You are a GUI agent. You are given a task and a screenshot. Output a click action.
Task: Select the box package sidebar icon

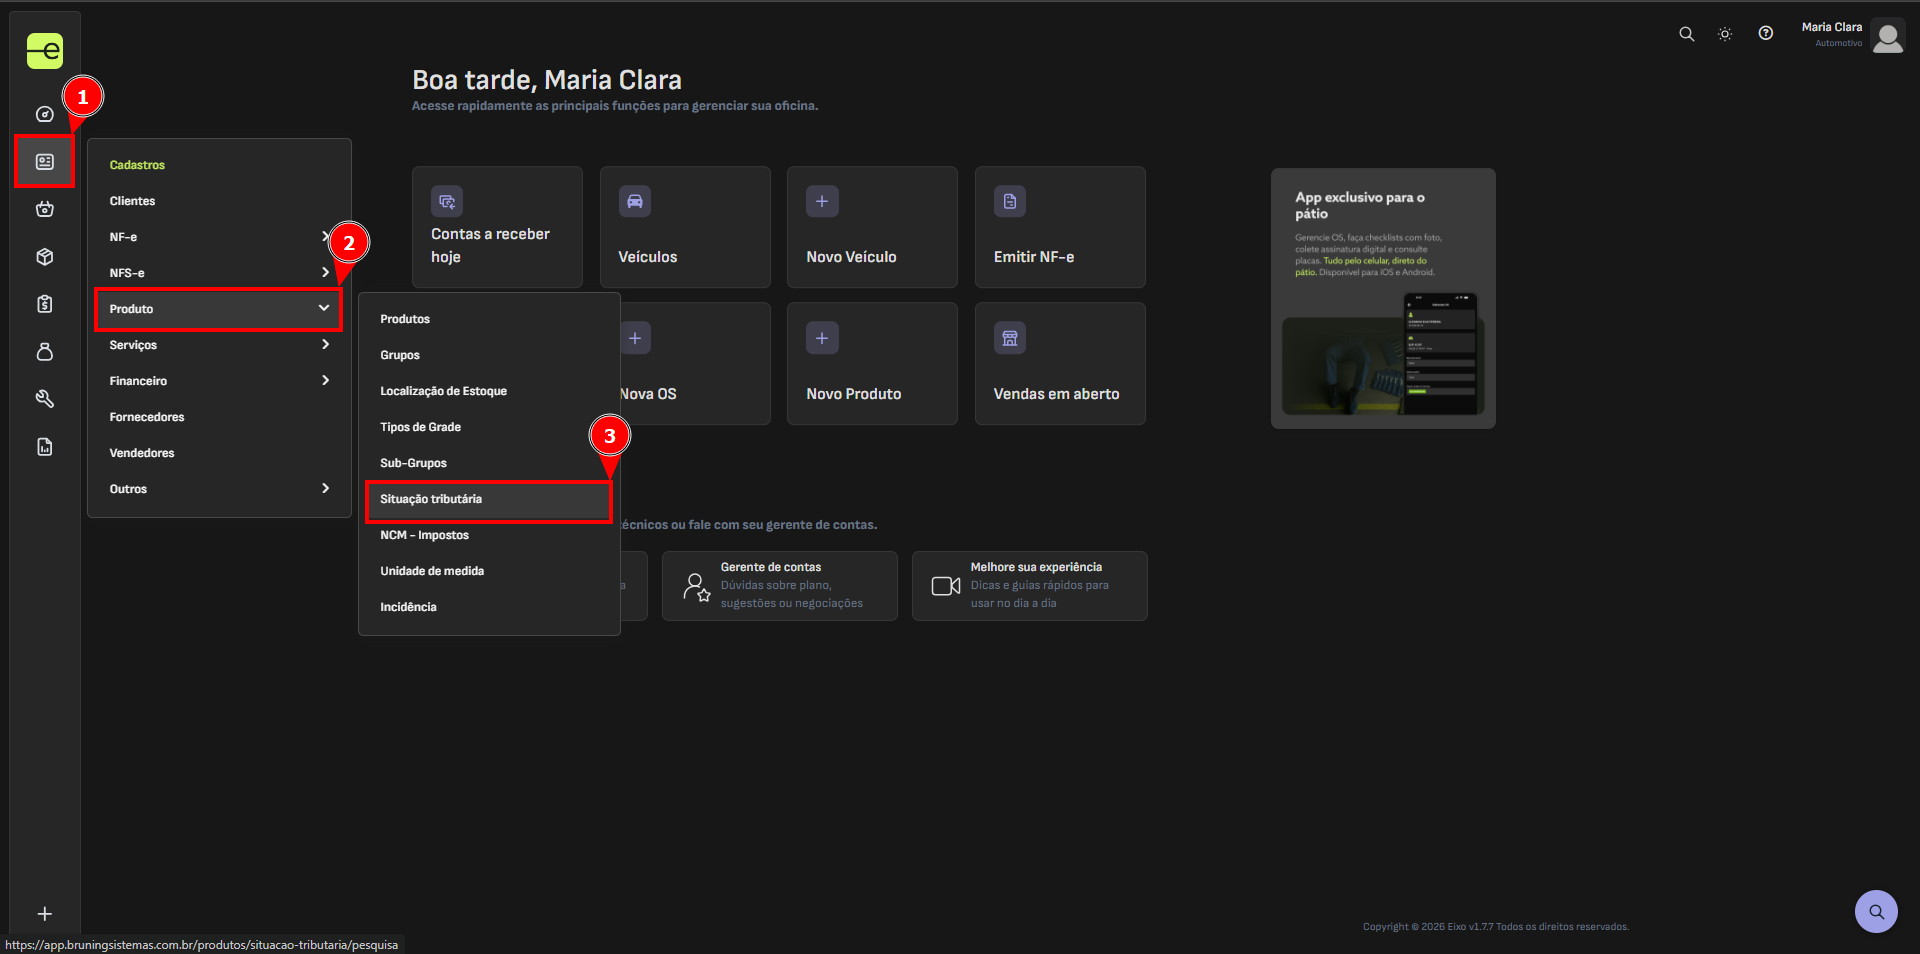click(44, 257)
